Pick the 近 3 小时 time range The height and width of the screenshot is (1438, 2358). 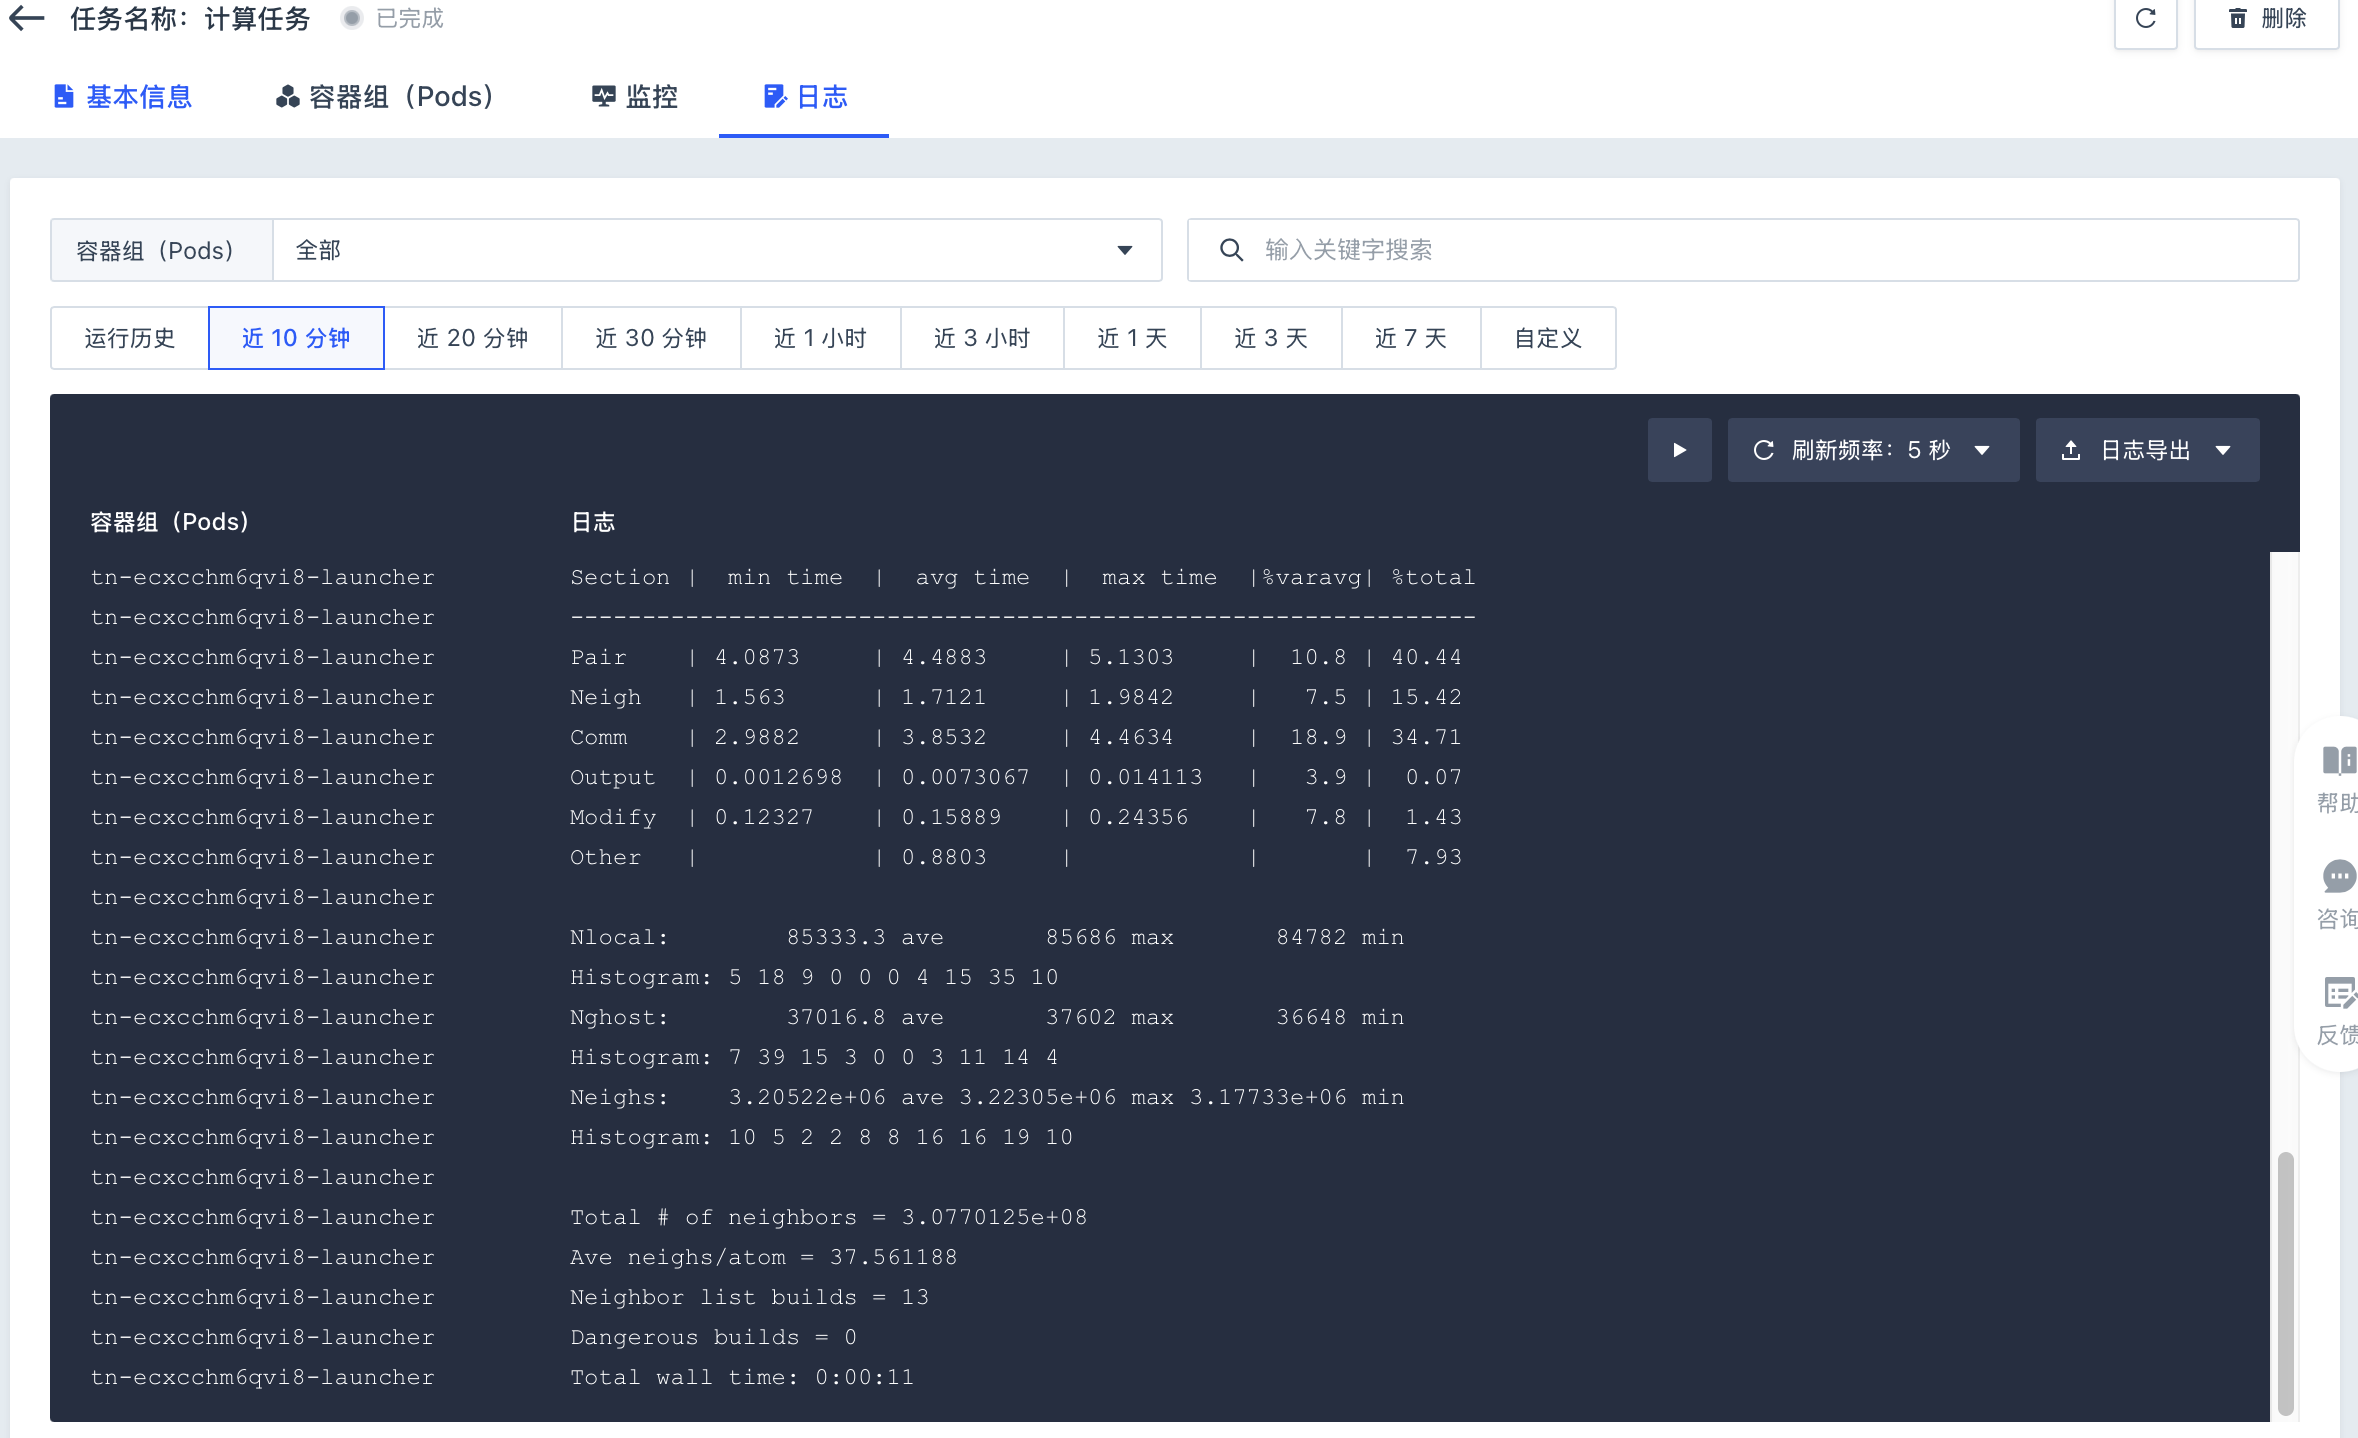982,338
